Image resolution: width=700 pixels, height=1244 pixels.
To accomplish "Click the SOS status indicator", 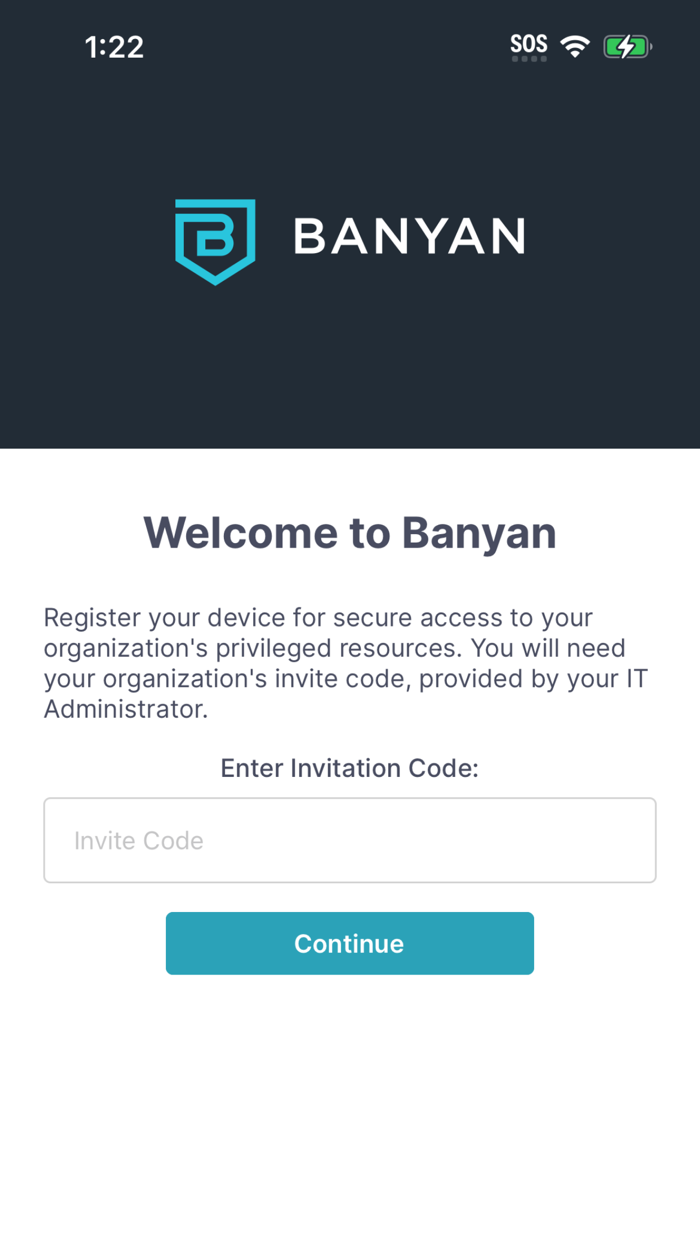I will pos(529,42).
